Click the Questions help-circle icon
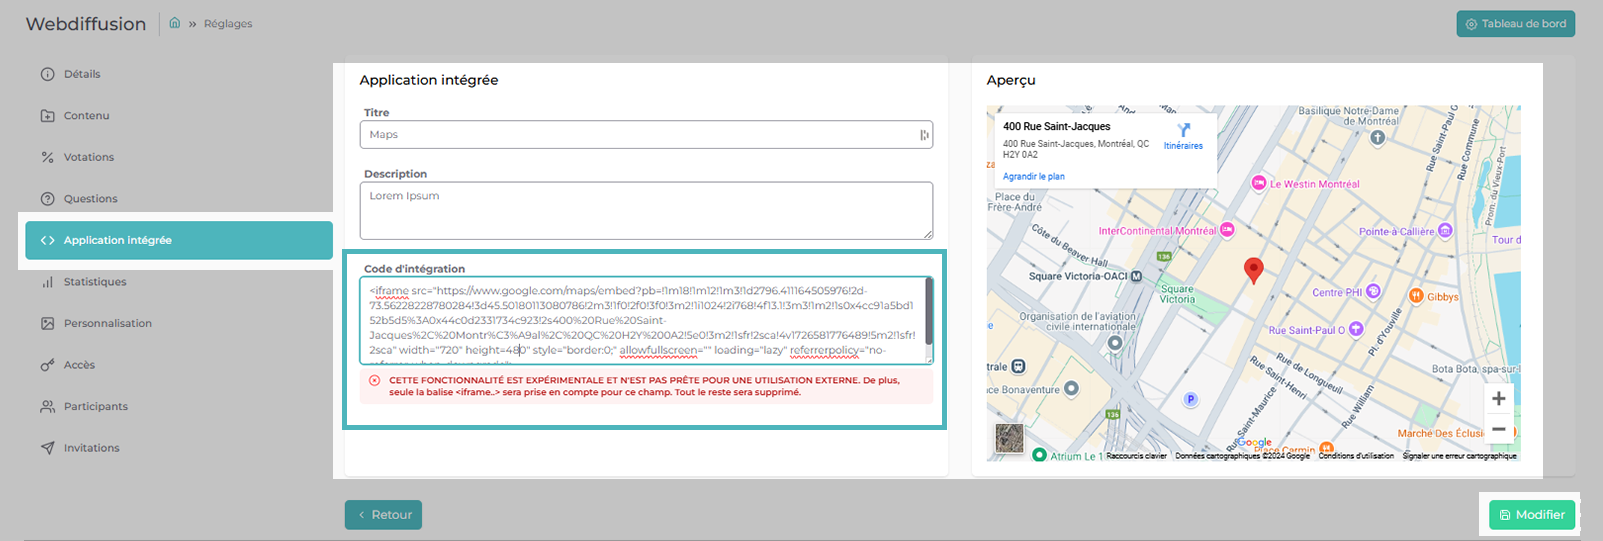 click(47, 199)
